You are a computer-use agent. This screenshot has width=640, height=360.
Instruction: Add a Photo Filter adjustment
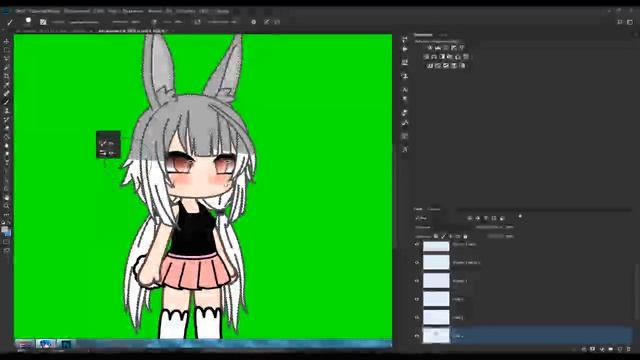coord(450,57)
